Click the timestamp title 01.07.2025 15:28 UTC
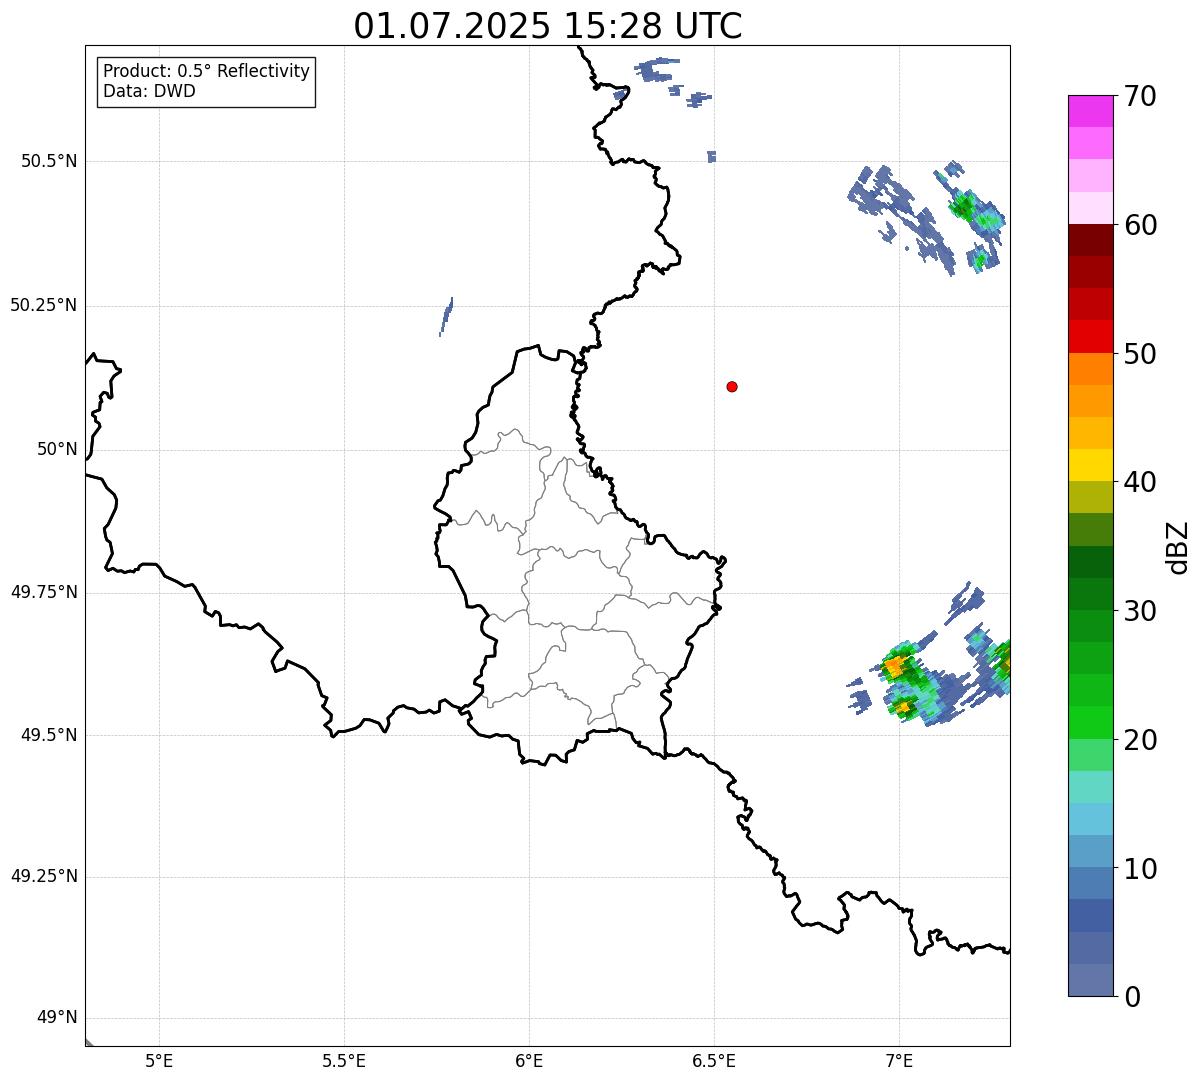 [x=548, y=25]
